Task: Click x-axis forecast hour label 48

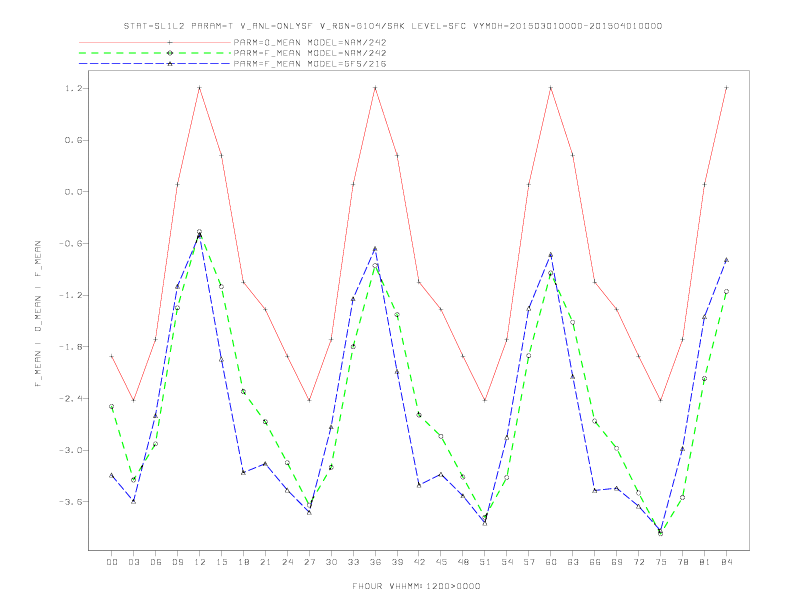Action: 463,562
